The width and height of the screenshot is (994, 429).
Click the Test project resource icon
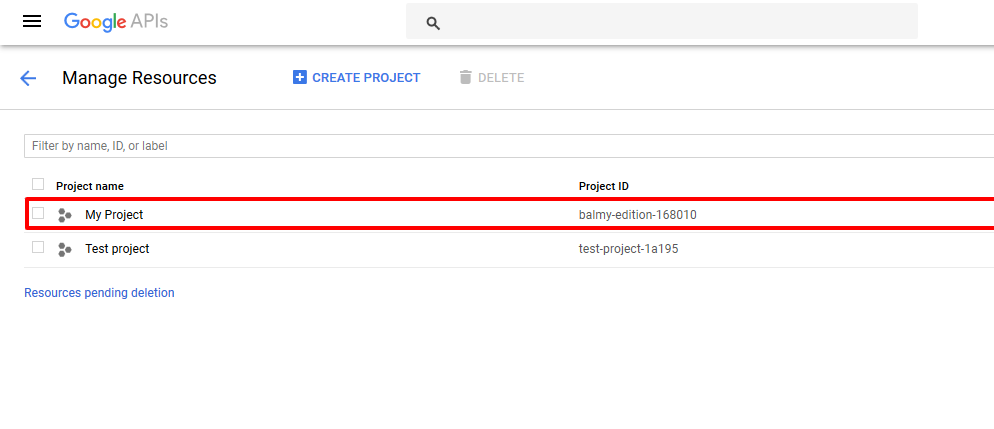(65, 249)
